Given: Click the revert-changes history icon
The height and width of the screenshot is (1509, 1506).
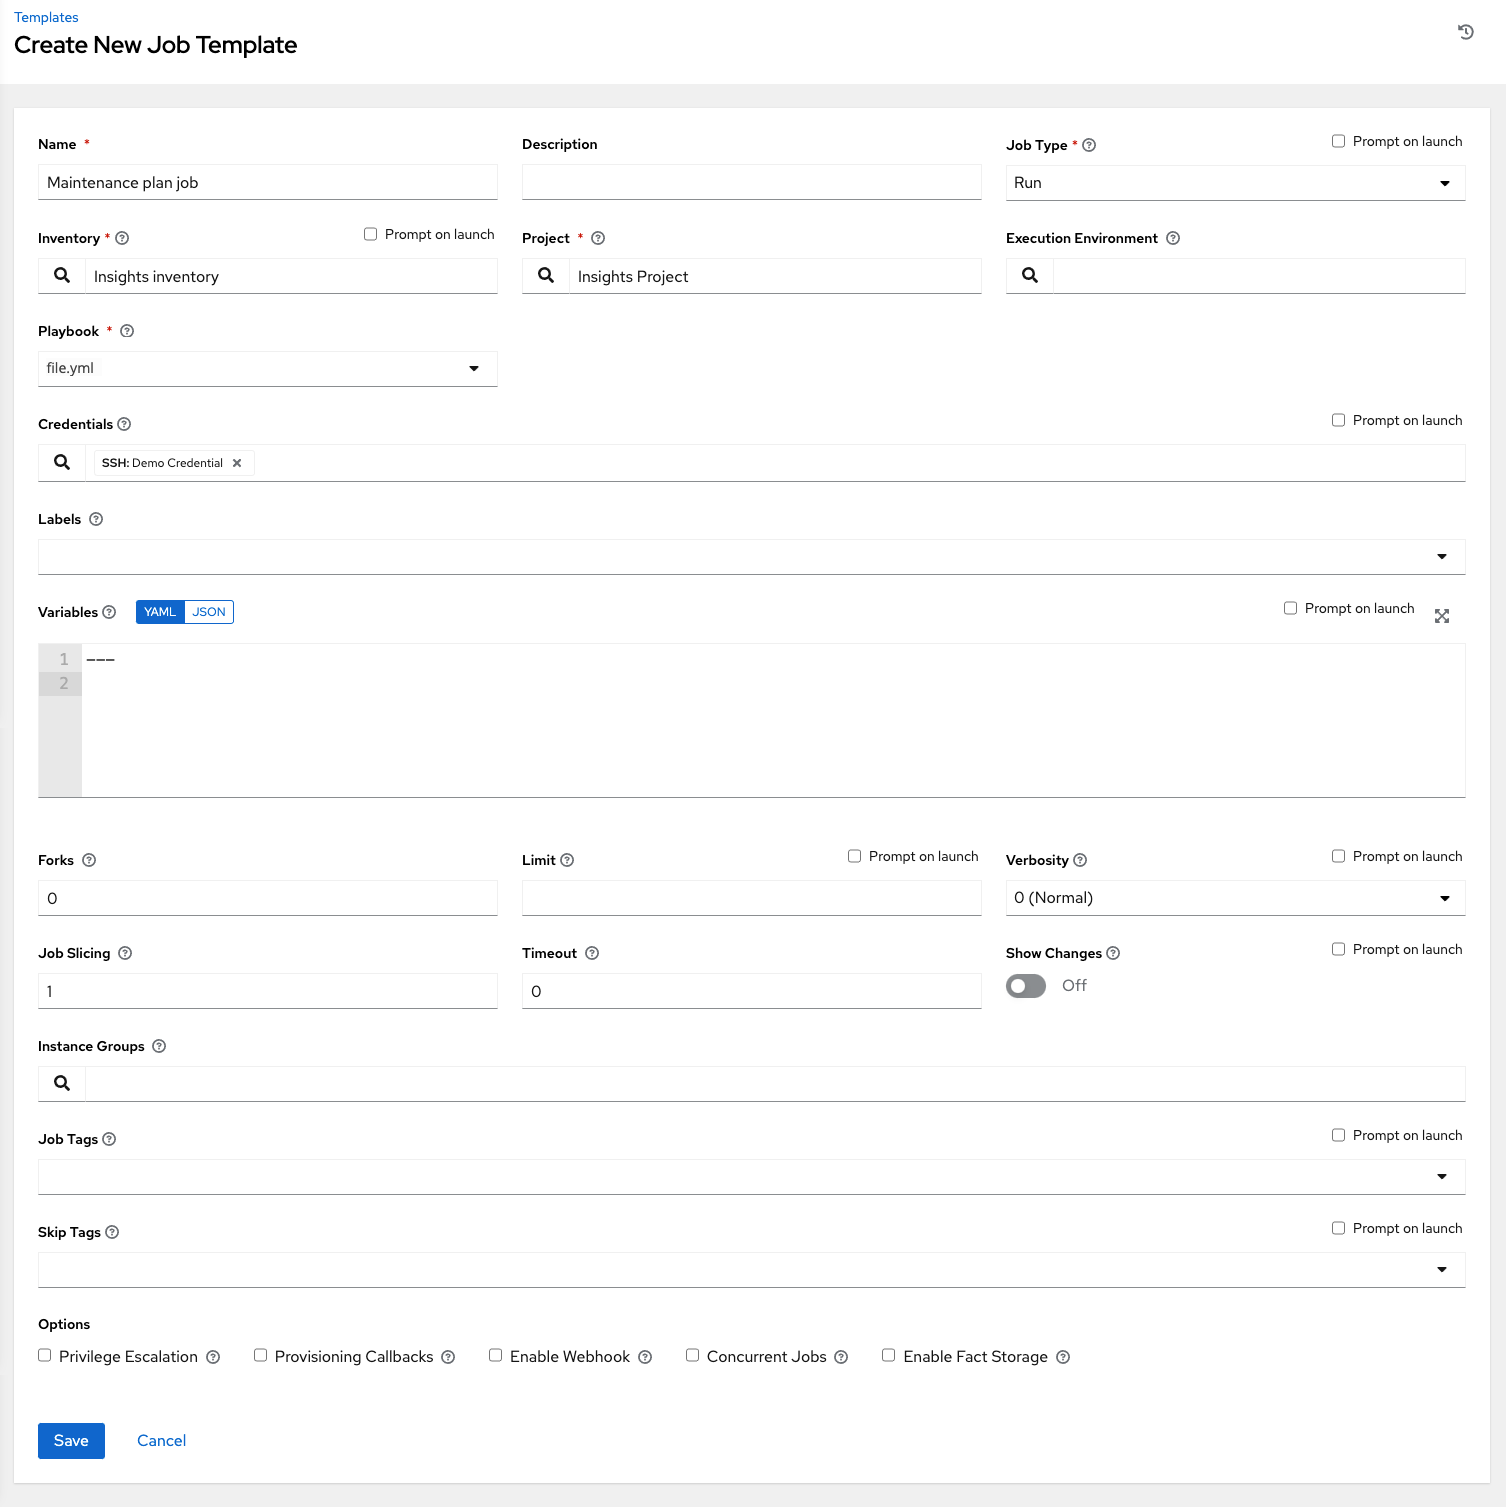Looking at the screenshot, I should click(x=1464, y=31).
